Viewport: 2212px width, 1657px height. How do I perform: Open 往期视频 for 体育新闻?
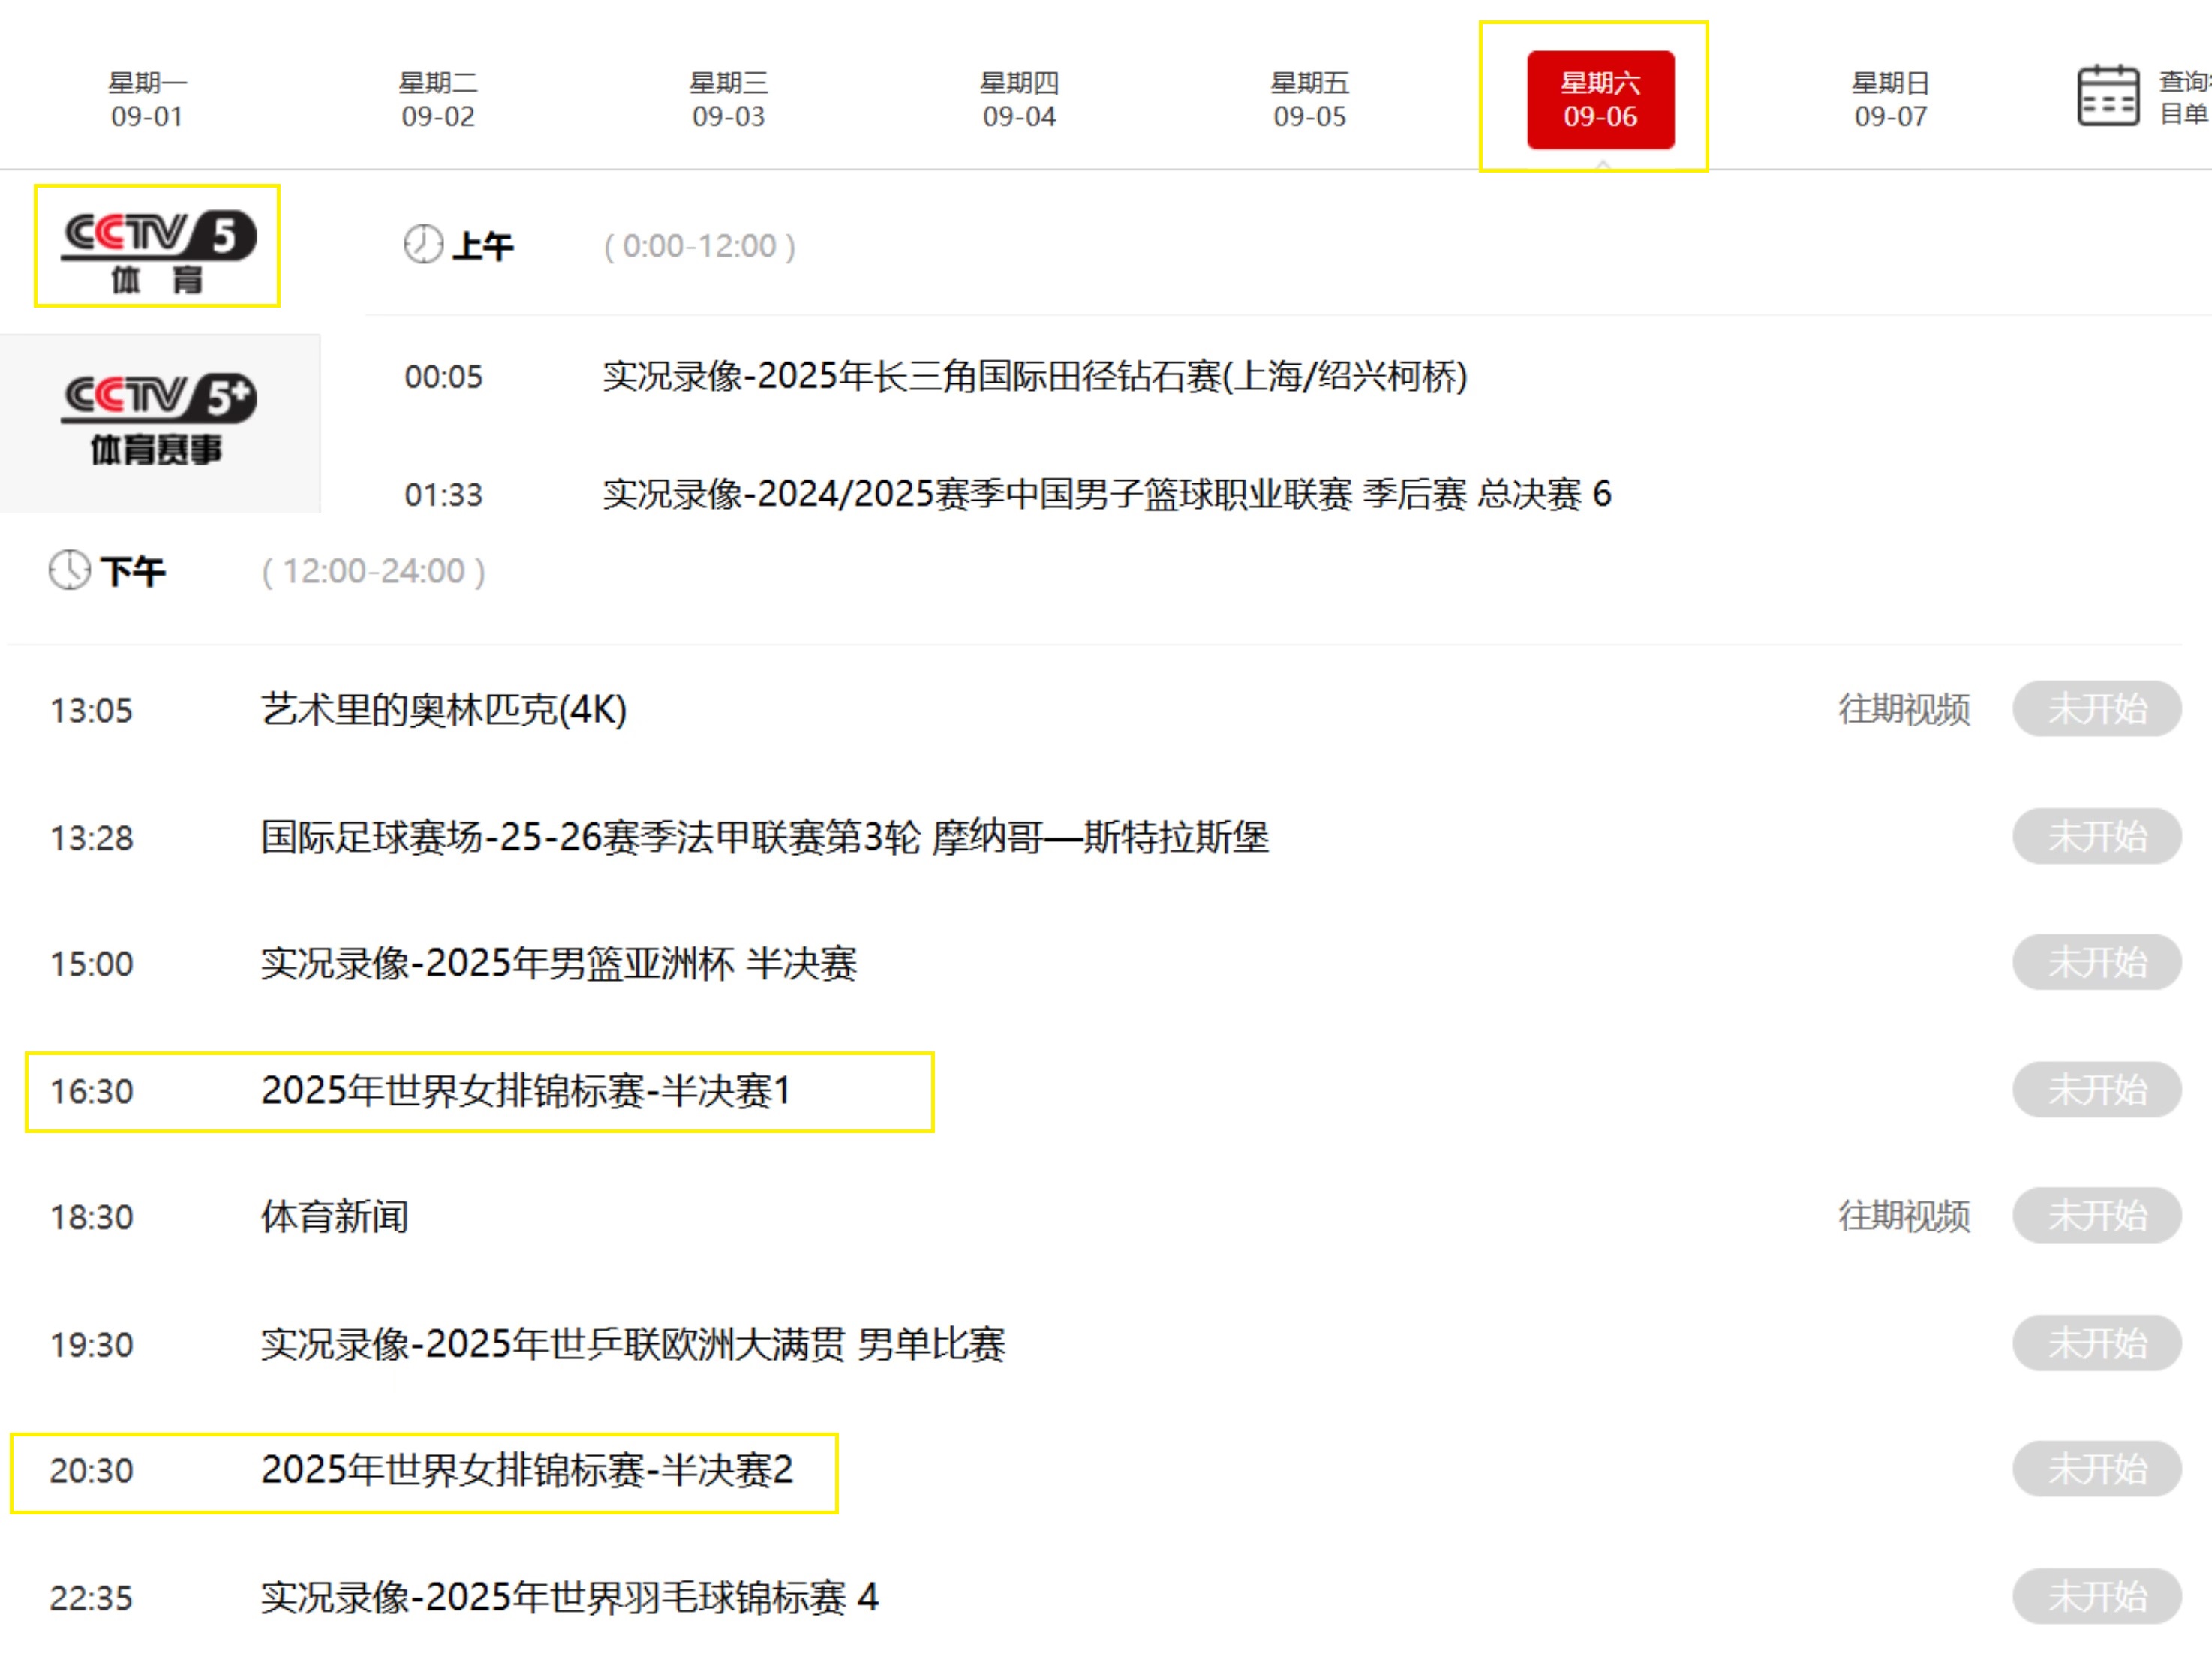1904,1216
